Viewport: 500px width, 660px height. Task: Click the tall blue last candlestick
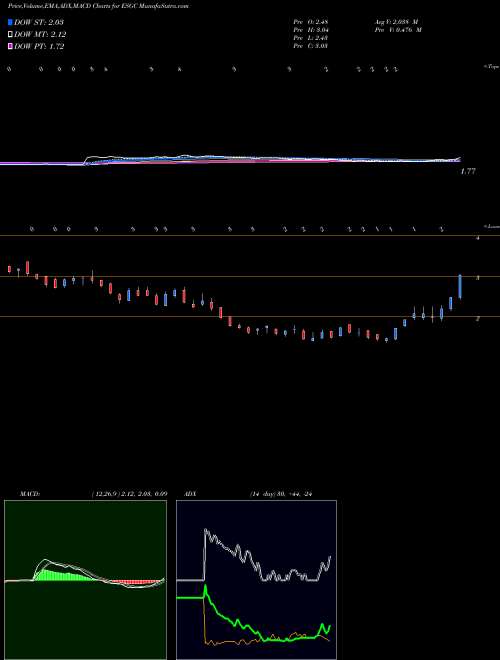click(460, 287)
